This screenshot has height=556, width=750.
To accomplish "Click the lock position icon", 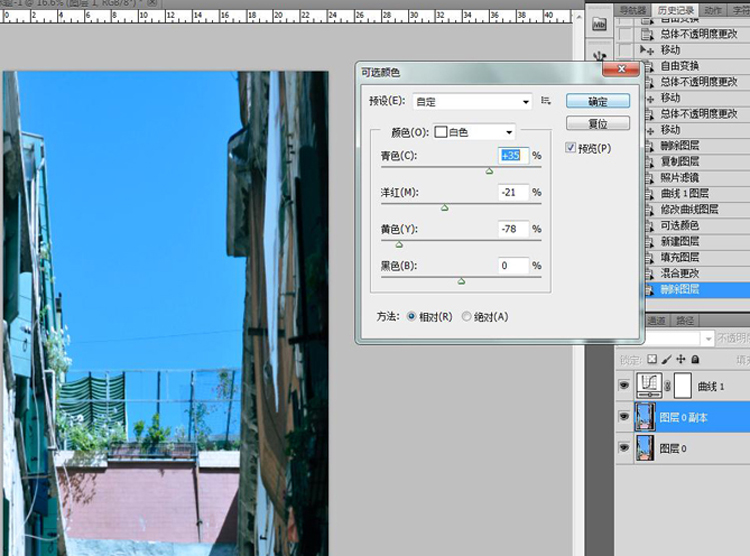I will [x=681, y=359].
